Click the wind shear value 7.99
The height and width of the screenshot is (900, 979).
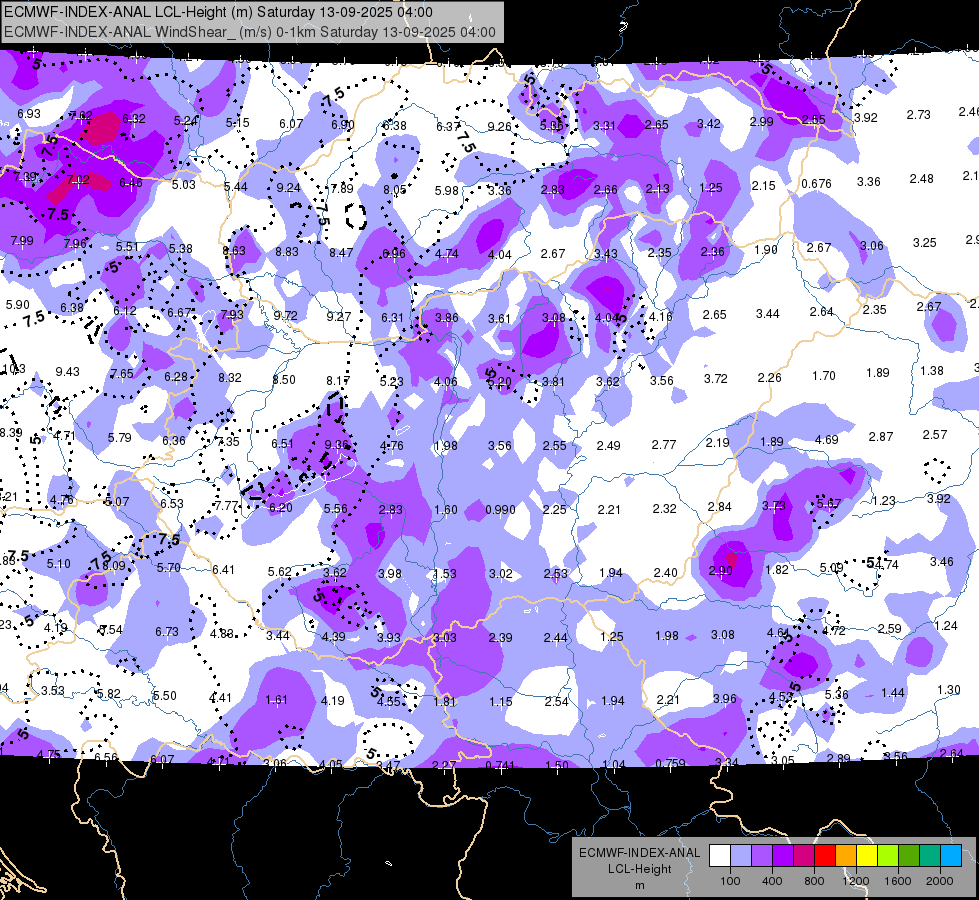click(x=22, y=240)
